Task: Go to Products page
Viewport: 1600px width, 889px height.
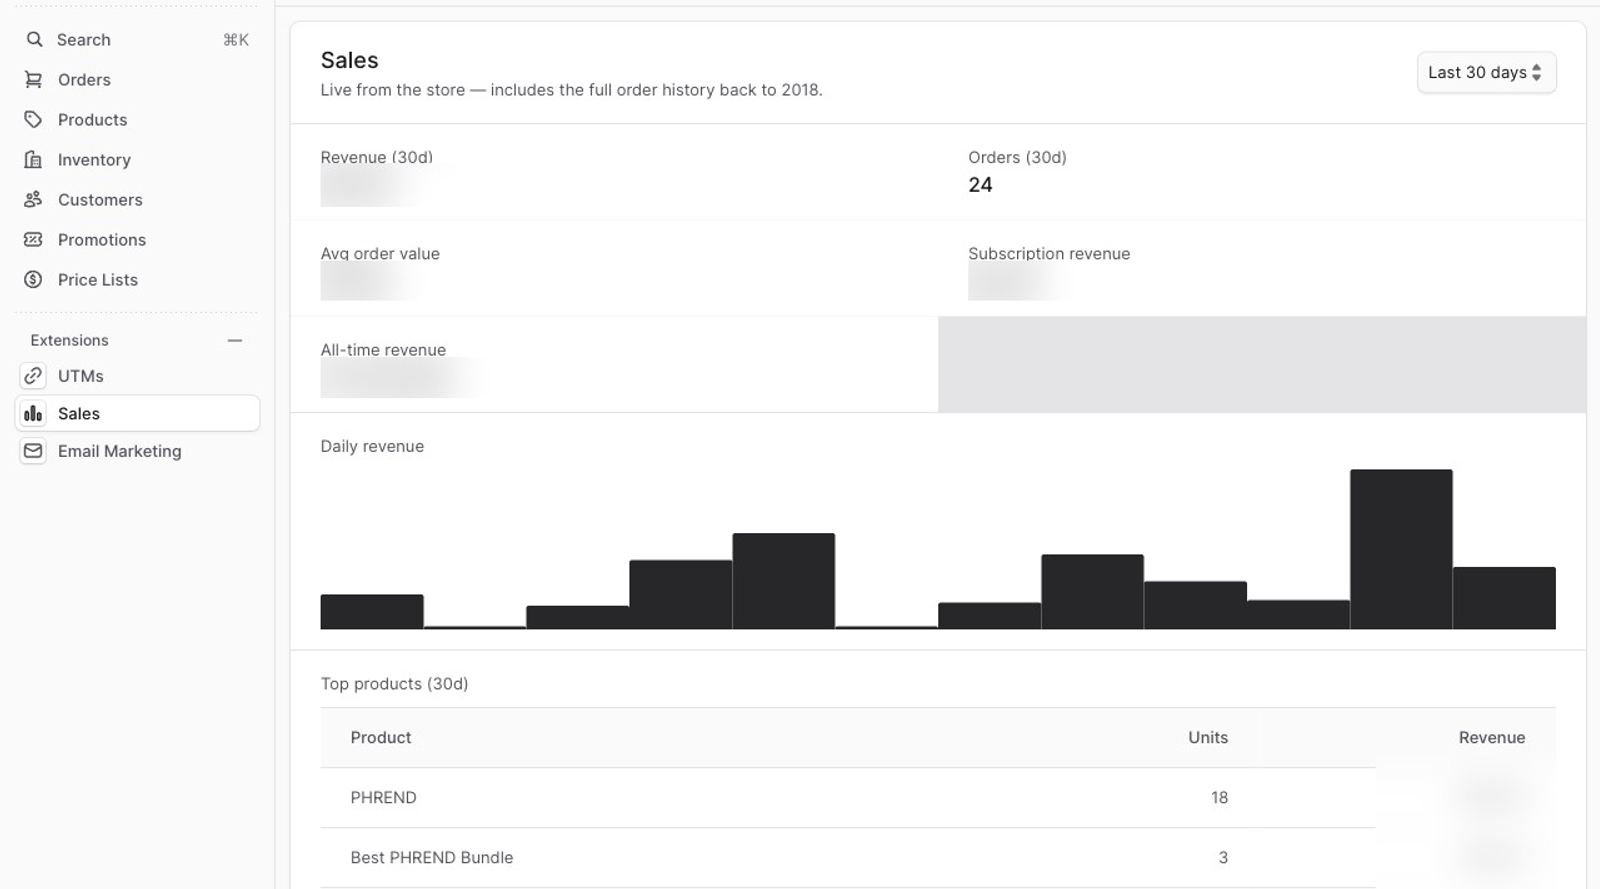Action: coord(137,119)
